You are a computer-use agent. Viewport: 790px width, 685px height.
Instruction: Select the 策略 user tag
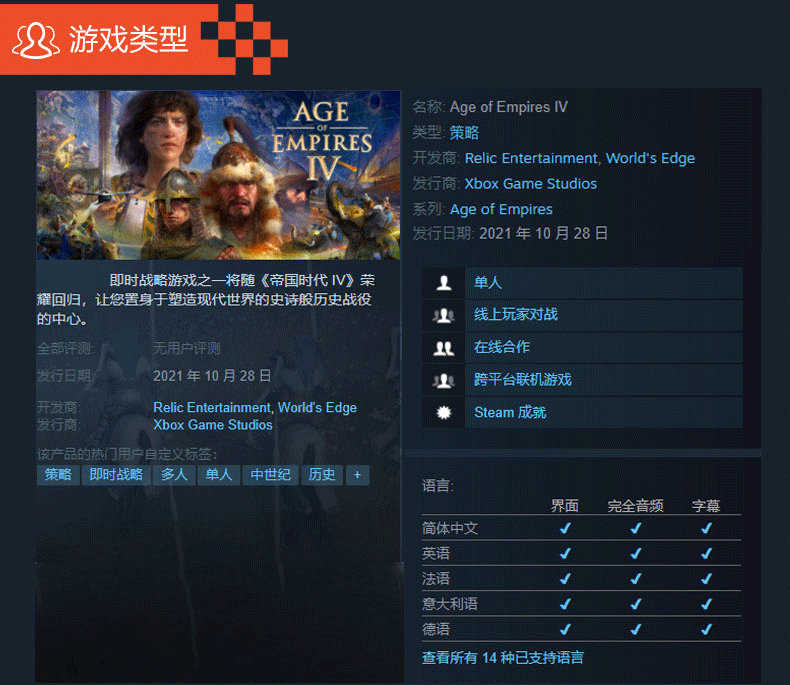(x=58, y=475)
